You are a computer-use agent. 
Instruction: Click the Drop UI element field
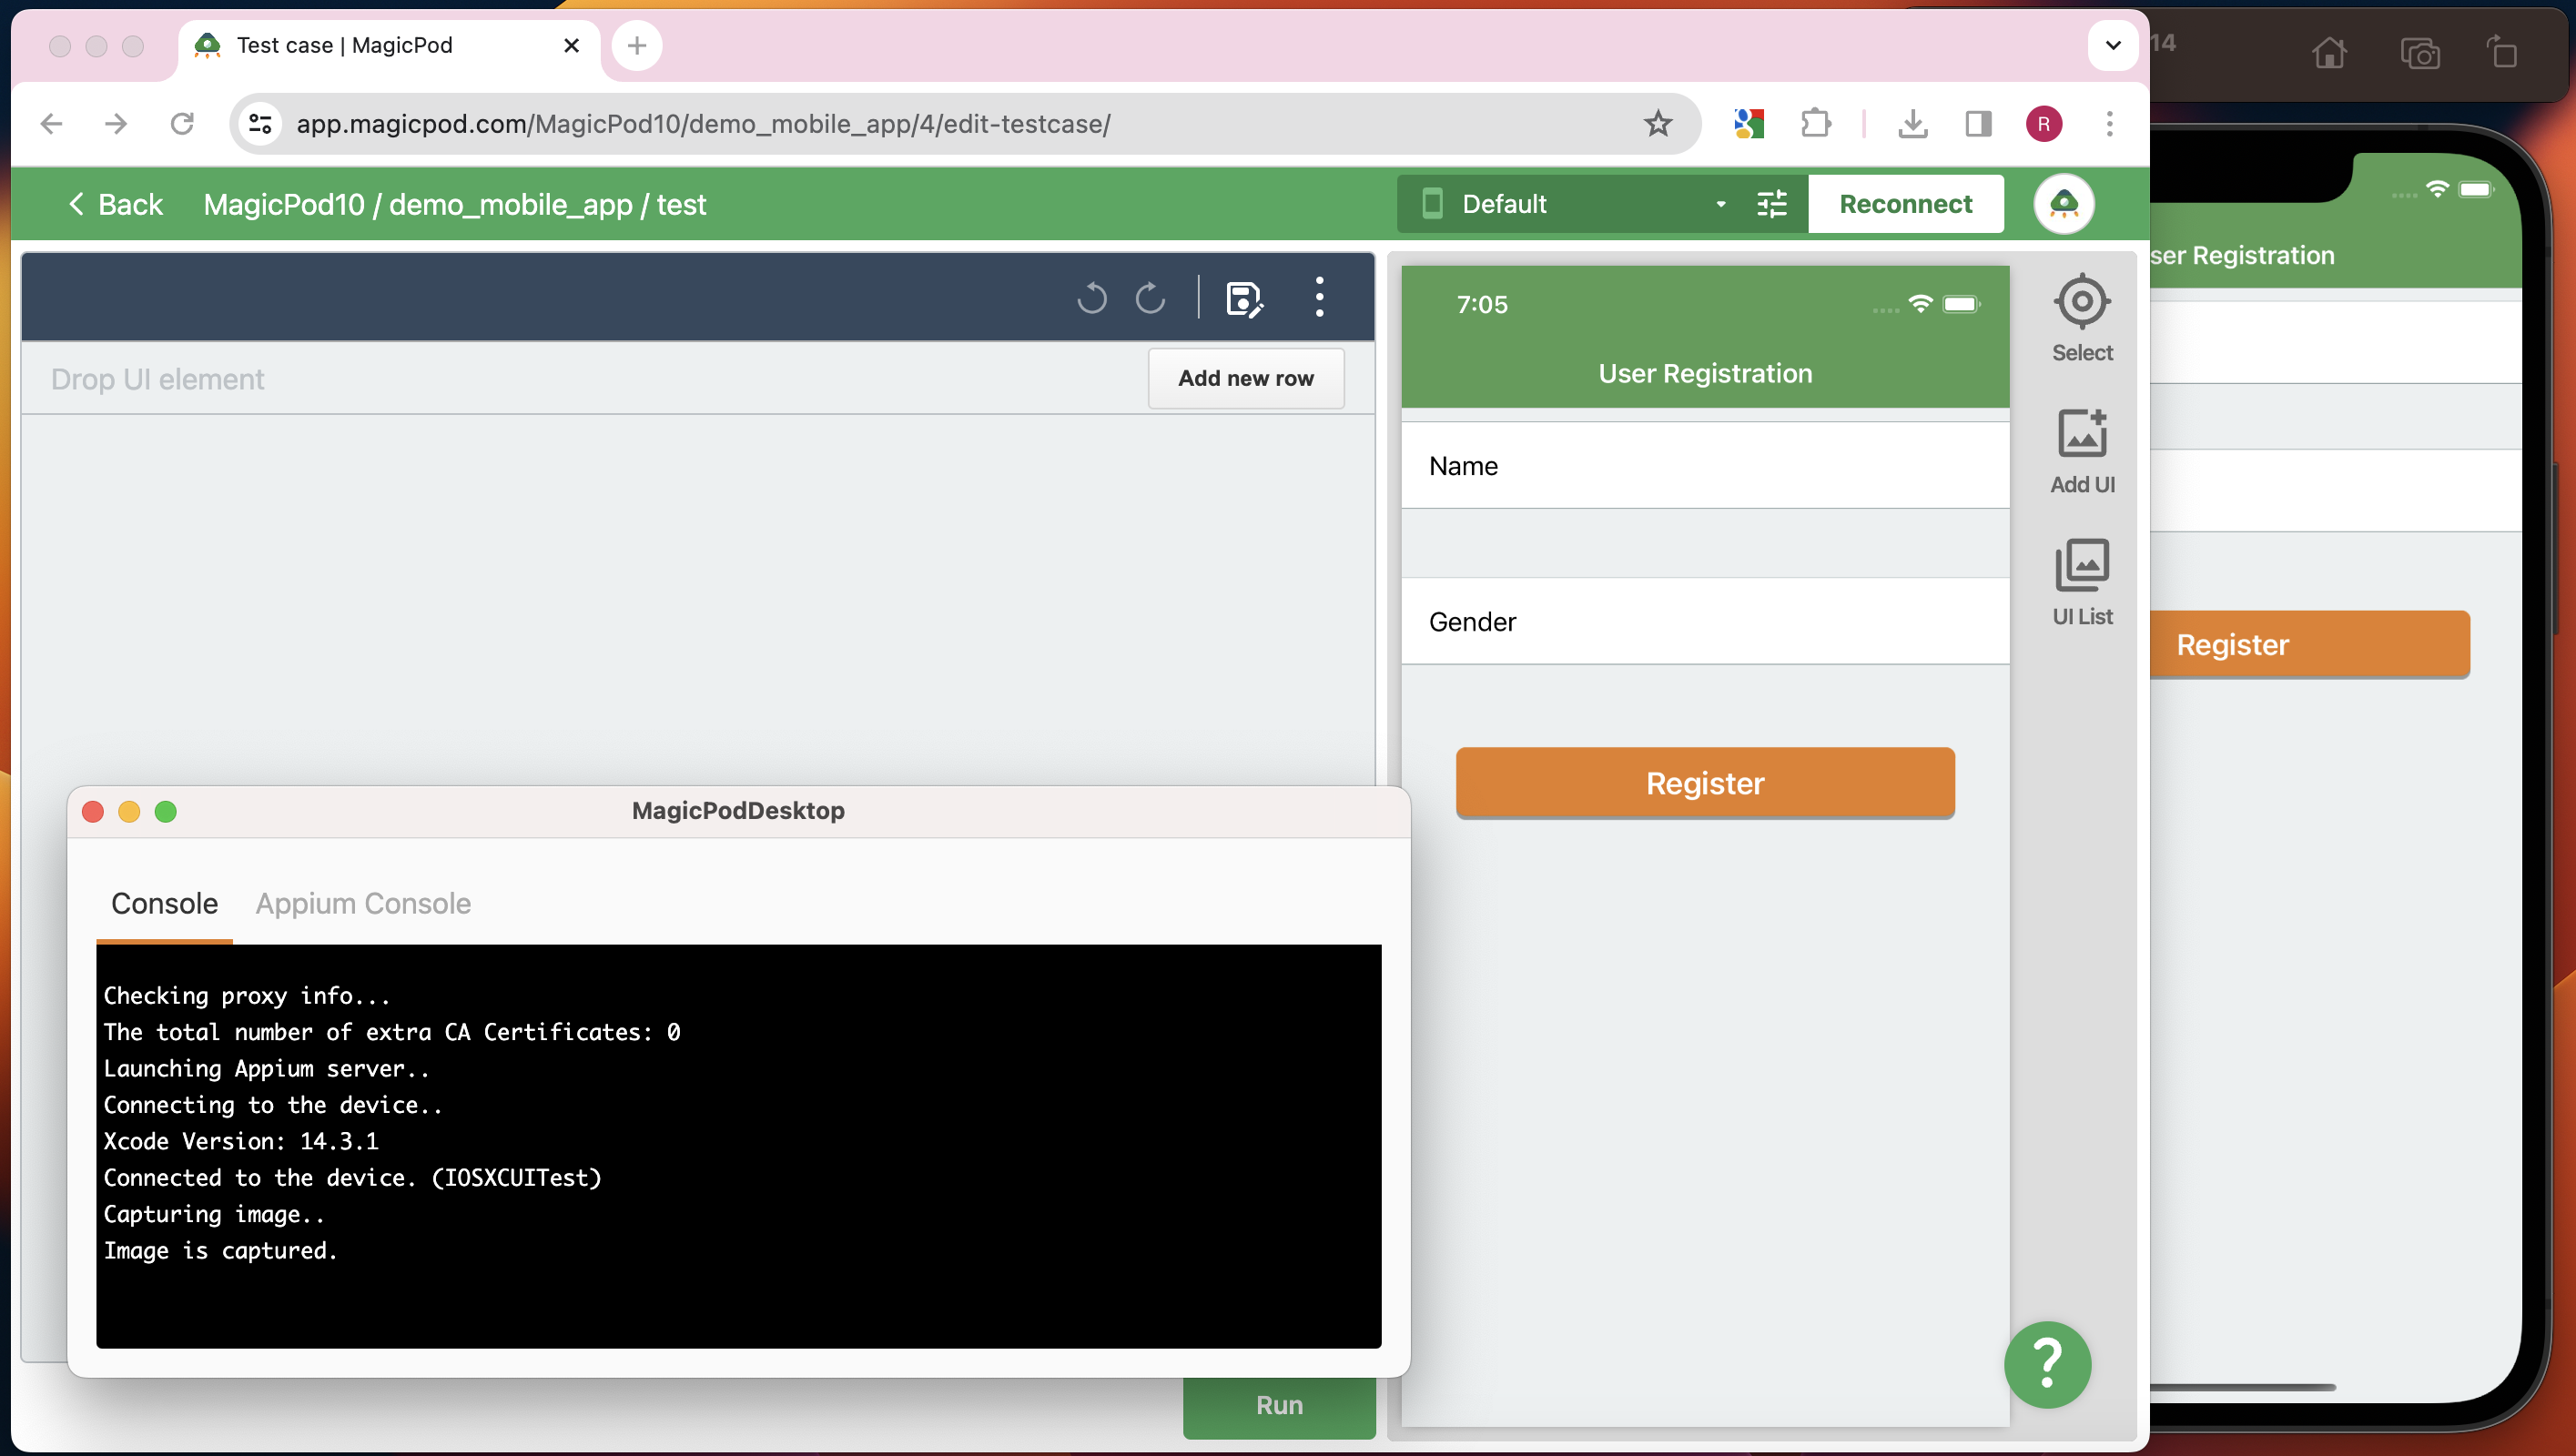tap(585, 379)
